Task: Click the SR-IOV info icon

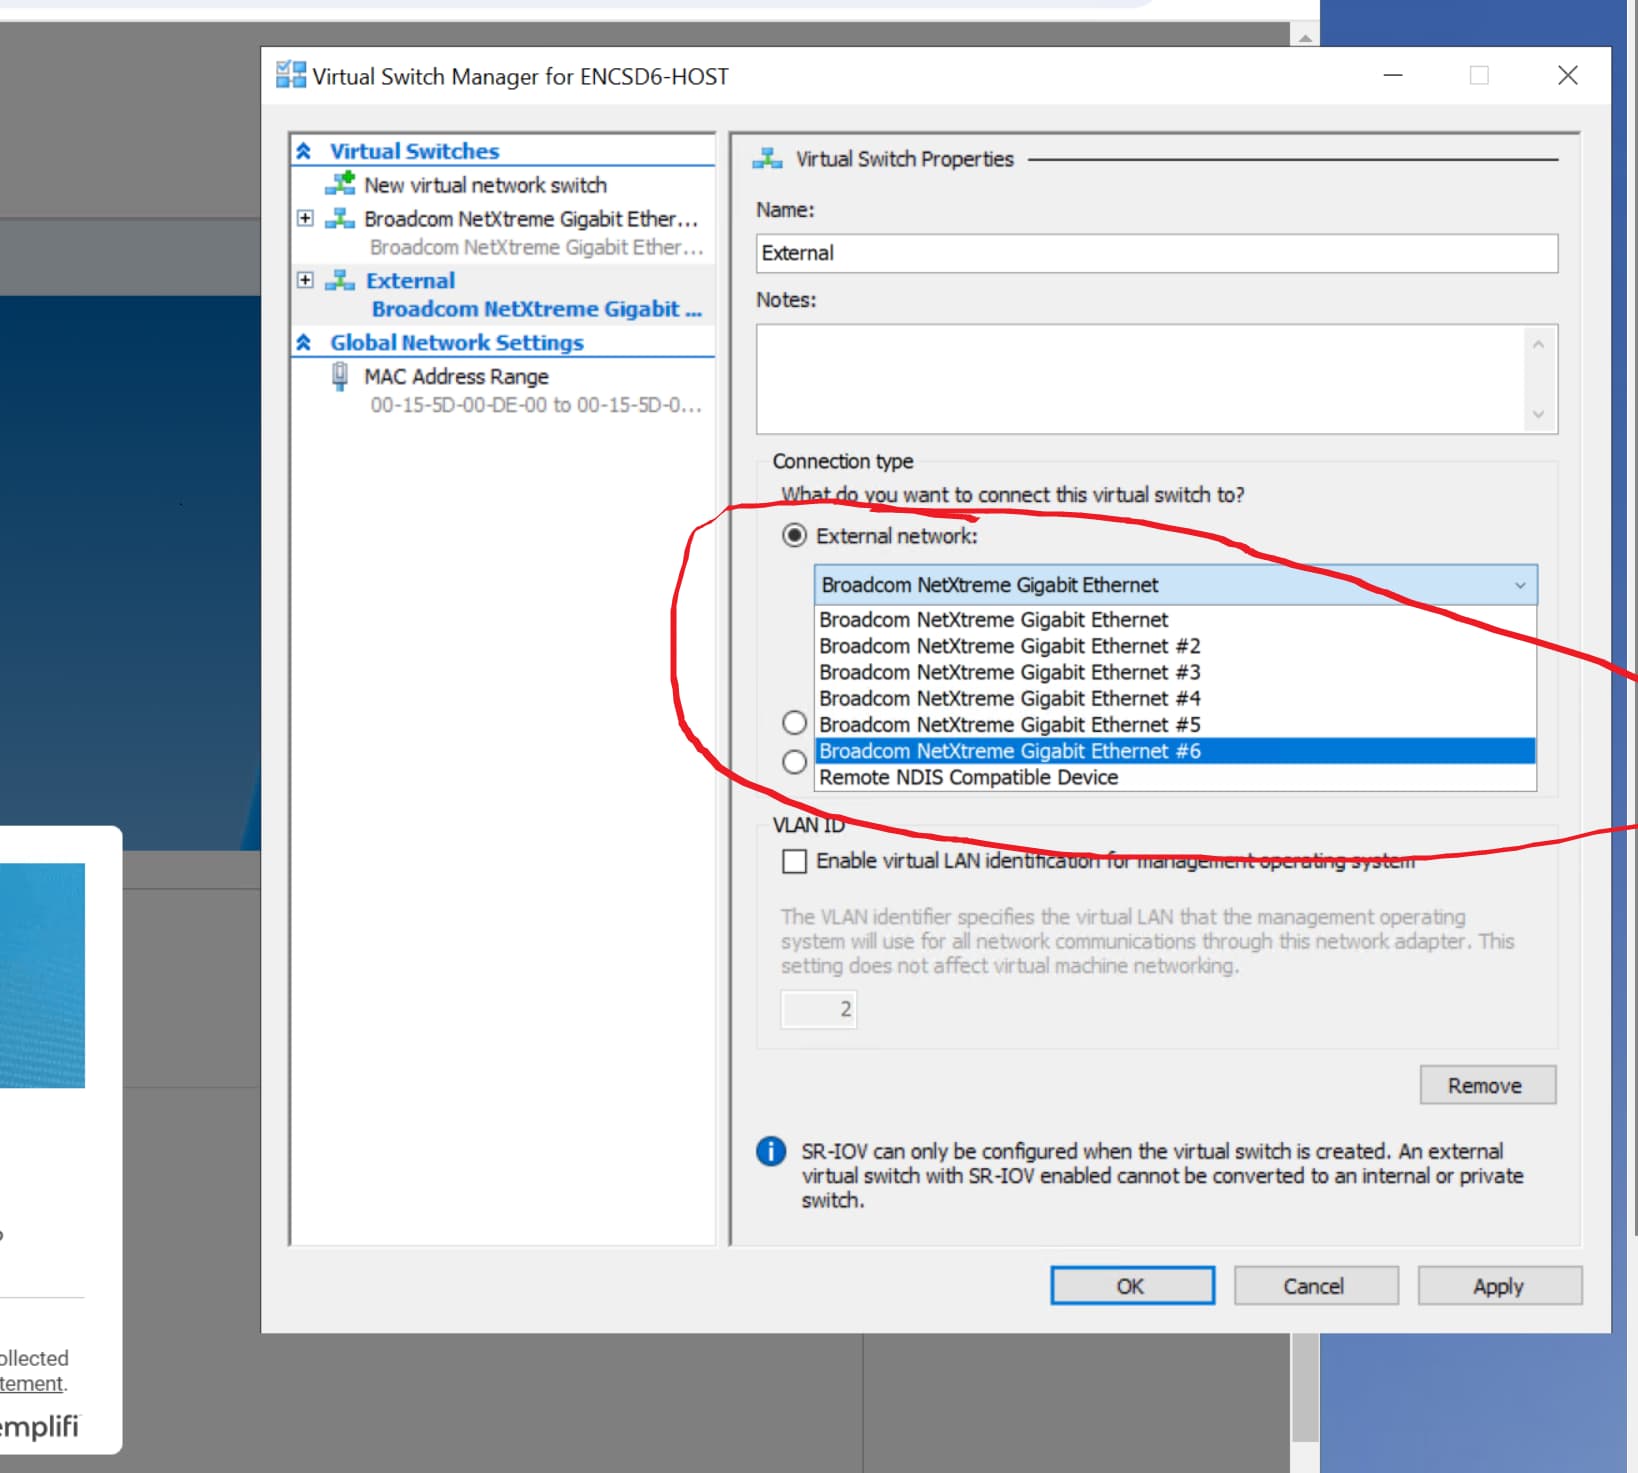Action: click(769, 1152)
